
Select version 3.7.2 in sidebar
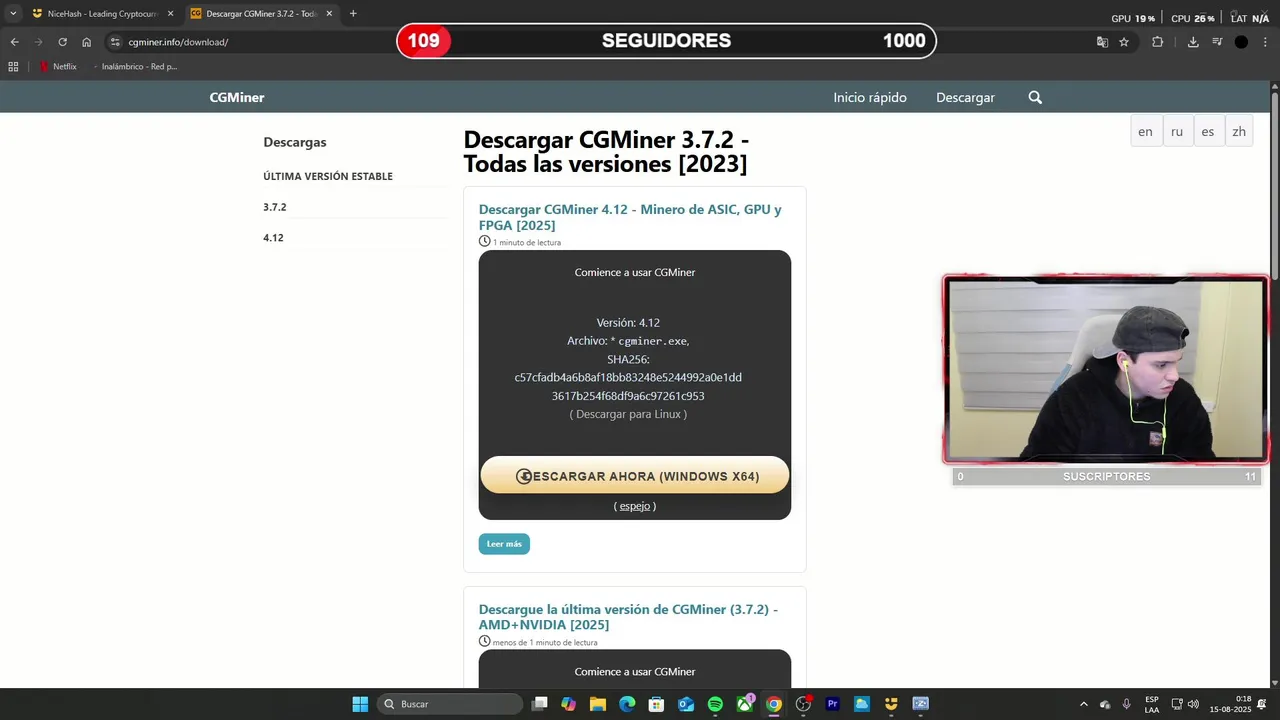[x=275, y=207]
